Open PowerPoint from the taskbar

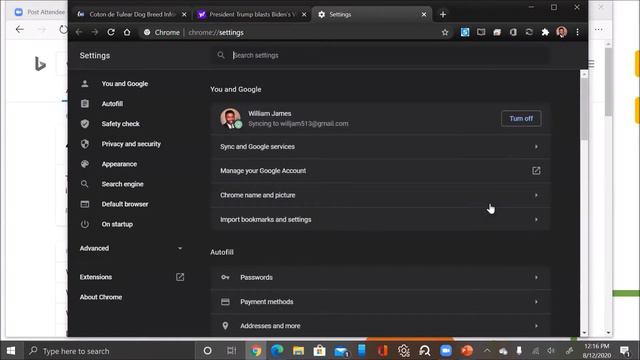pyautogui.click(x=467, y=351)
